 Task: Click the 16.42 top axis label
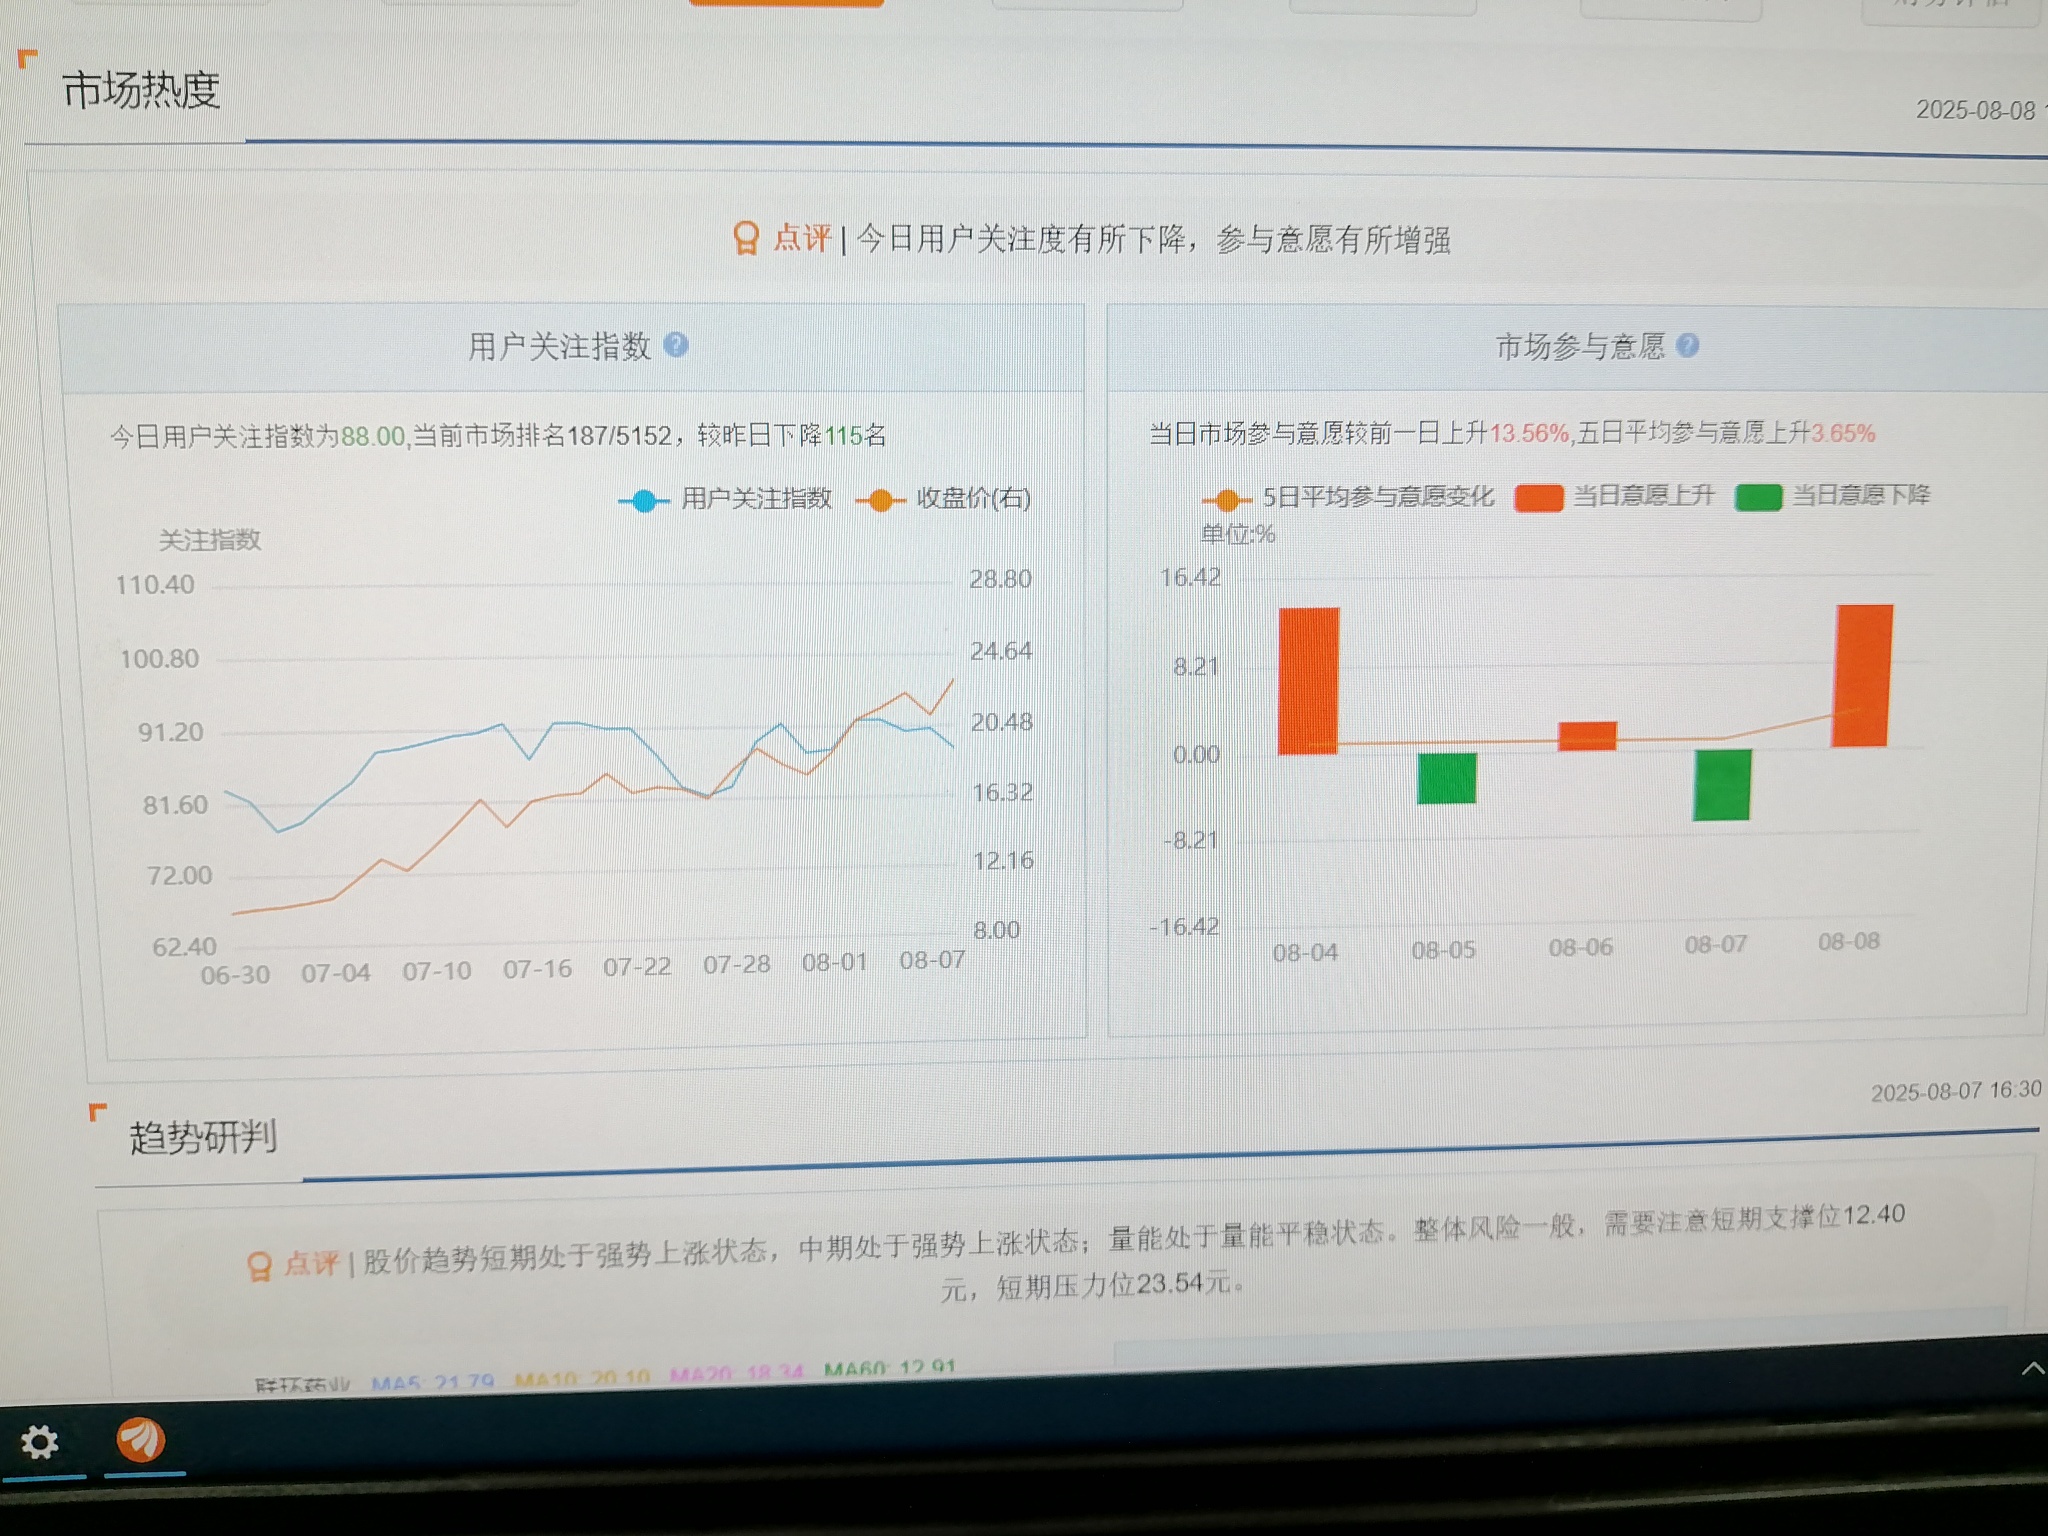1190,577
